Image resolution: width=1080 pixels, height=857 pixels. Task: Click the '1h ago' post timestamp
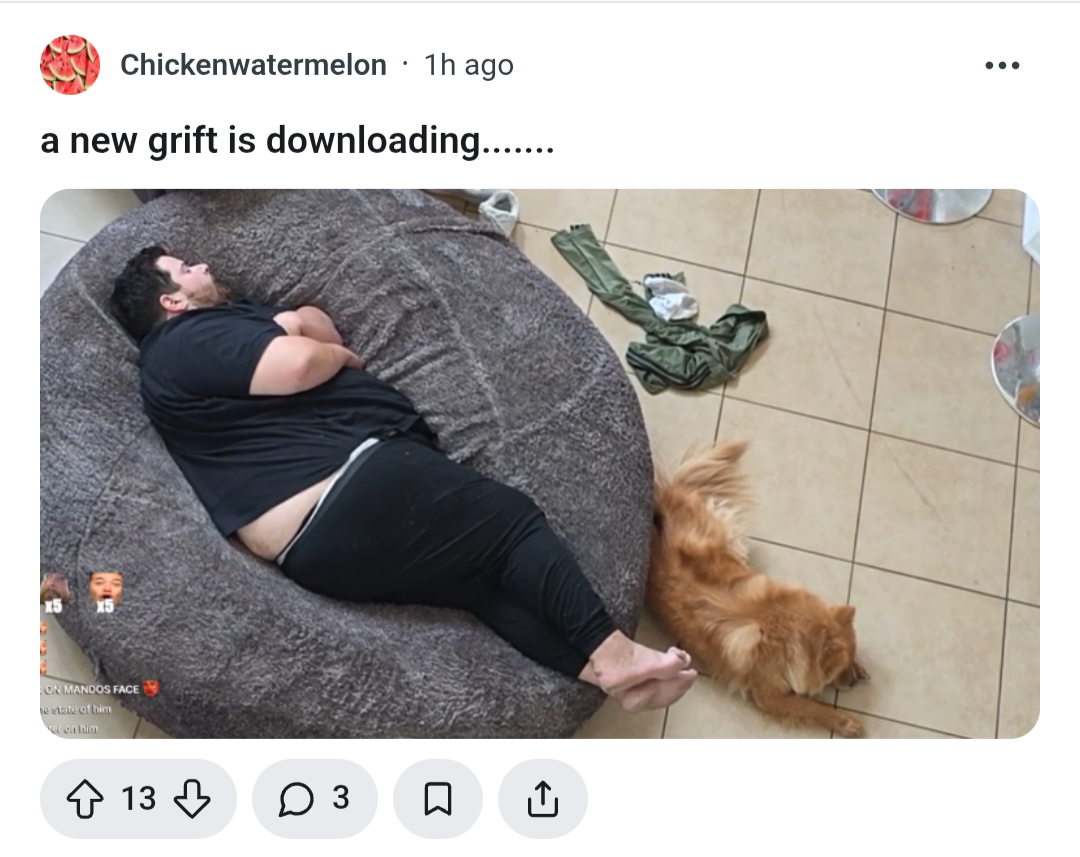click(469, 65)
